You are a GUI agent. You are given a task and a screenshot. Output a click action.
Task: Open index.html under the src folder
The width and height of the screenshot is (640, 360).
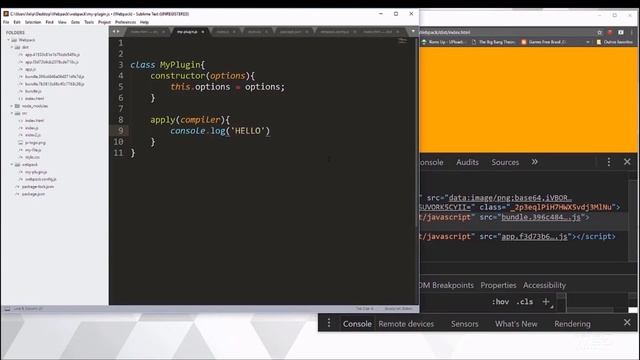pos(34,120)
